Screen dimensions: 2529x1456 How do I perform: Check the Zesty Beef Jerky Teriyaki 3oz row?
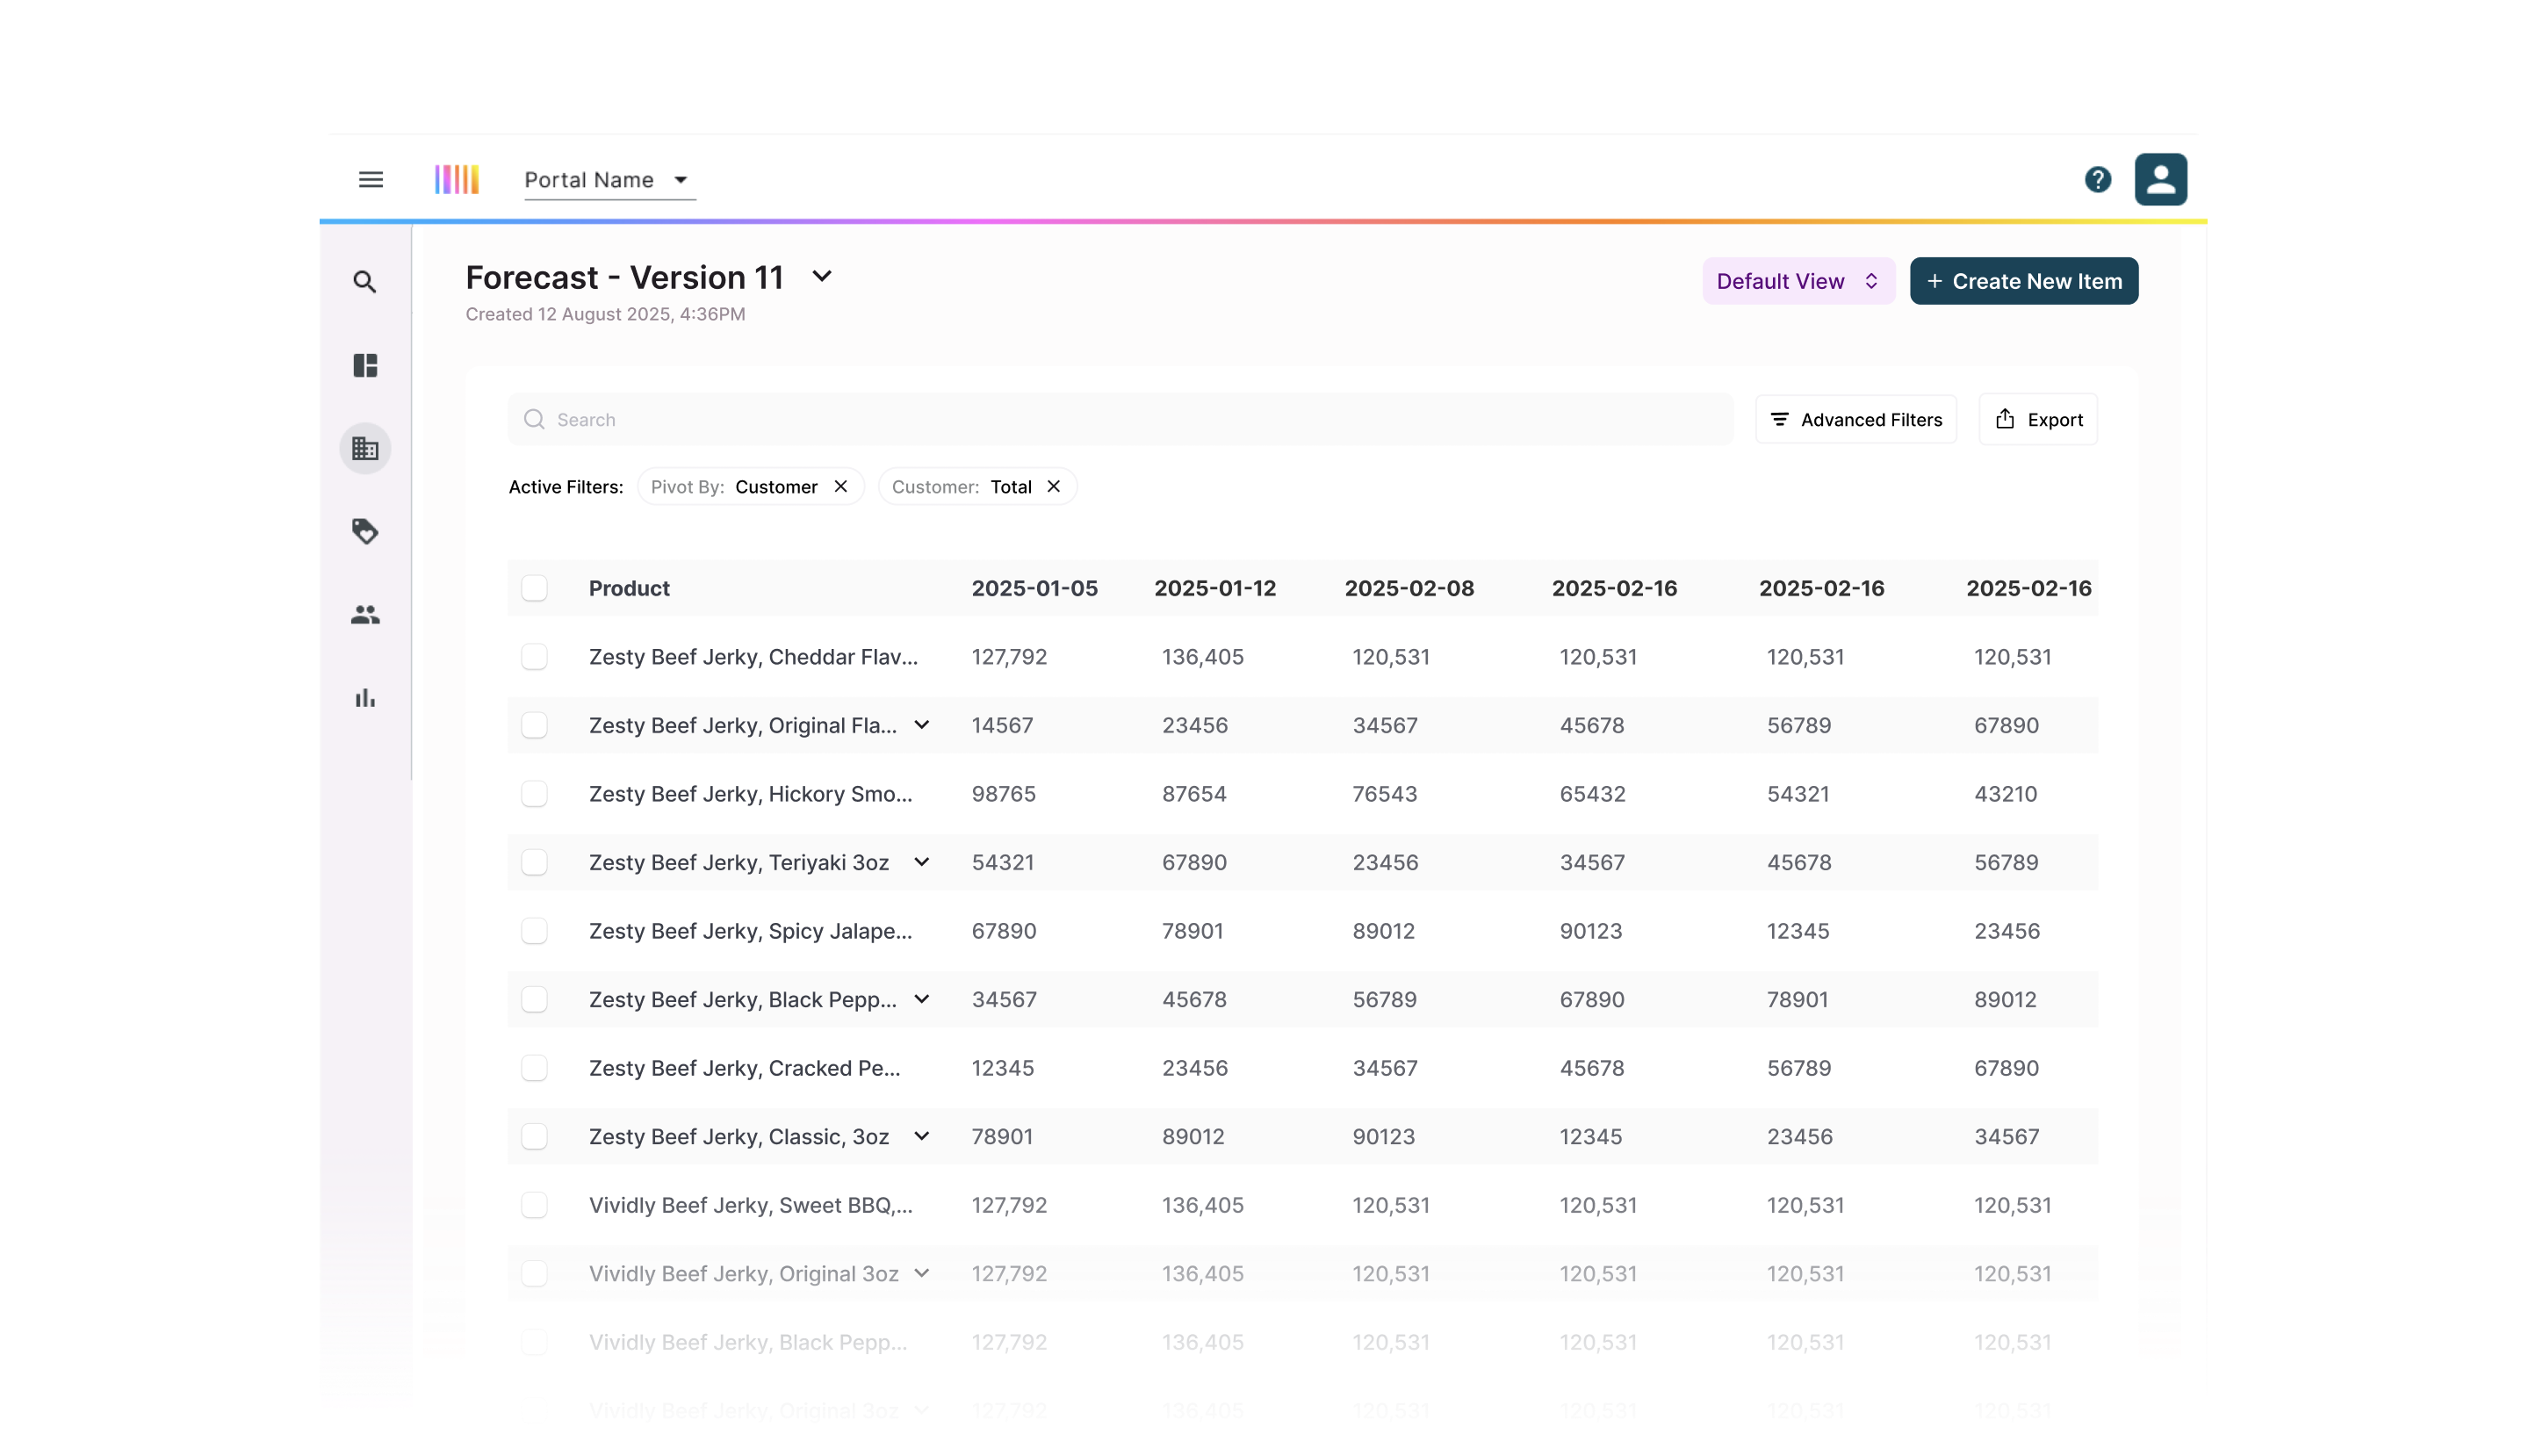tap(534, 862)
